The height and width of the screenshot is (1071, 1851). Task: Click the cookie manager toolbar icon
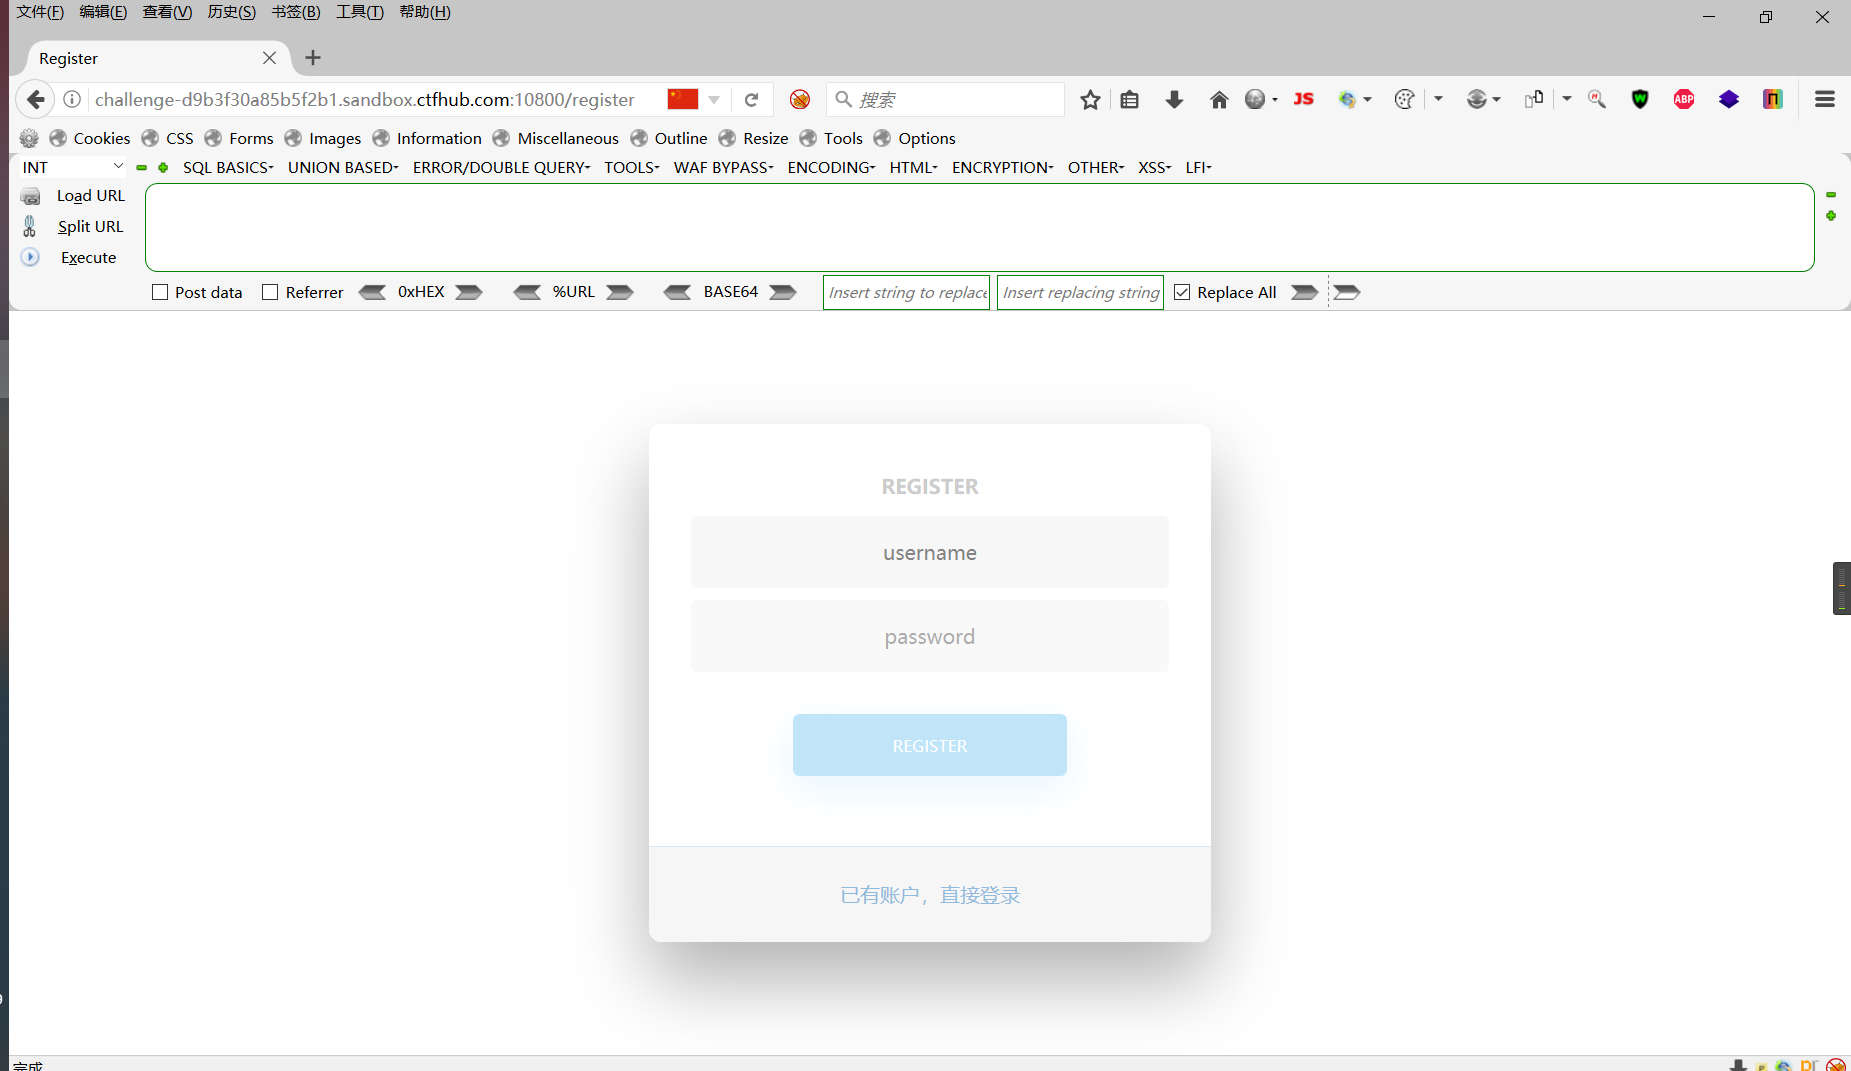[x=1405, y=99]
